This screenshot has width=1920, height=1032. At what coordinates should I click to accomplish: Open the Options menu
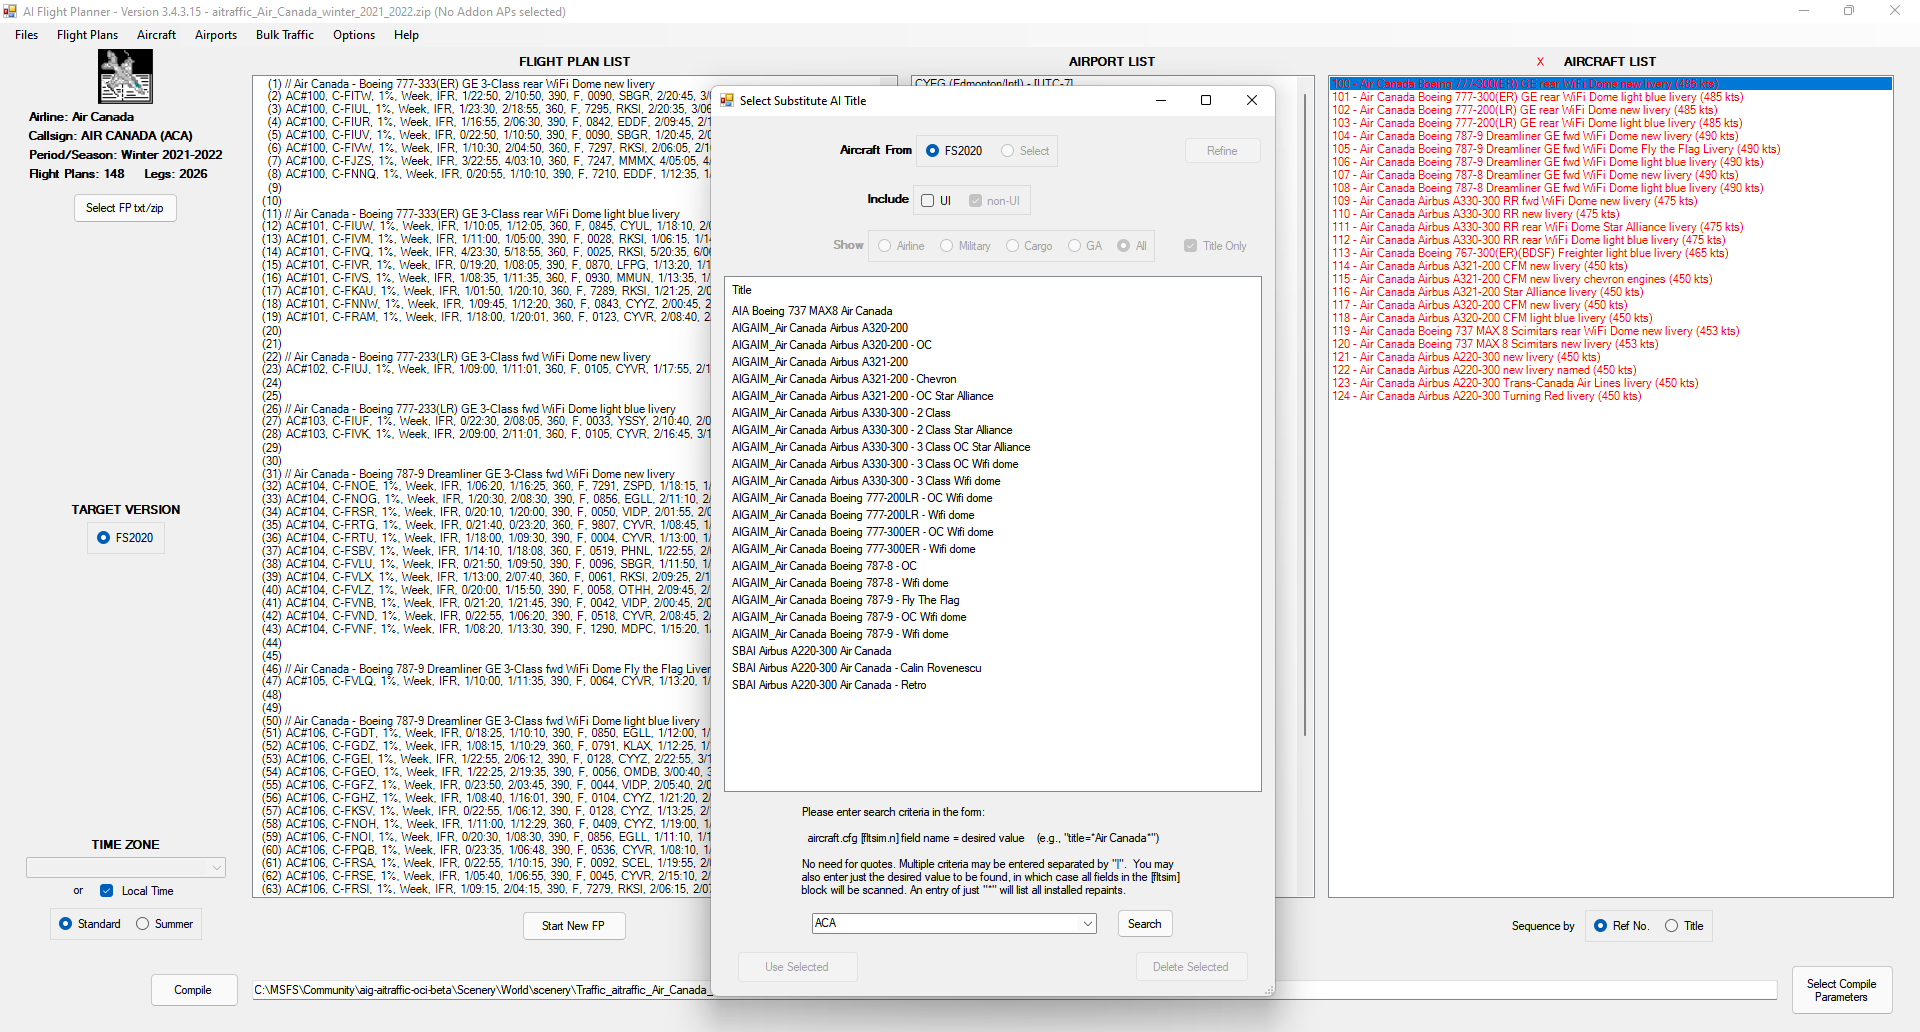point(354,35)
